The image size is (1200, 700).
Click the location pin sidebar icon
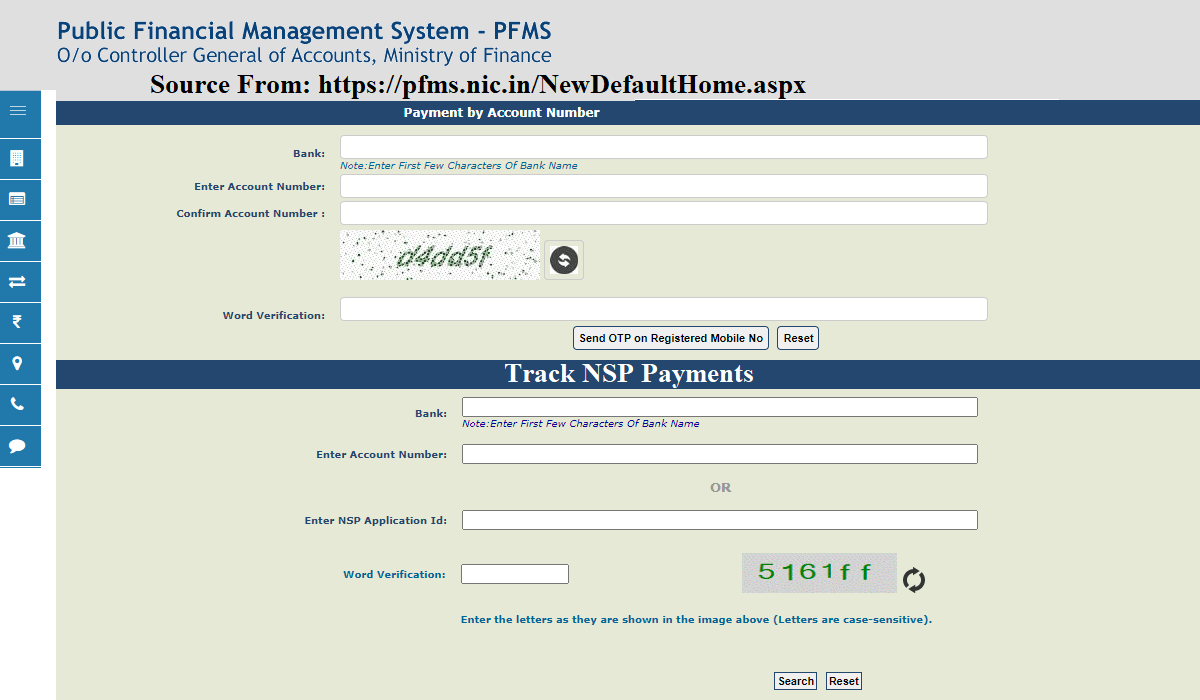coord(17,363)
